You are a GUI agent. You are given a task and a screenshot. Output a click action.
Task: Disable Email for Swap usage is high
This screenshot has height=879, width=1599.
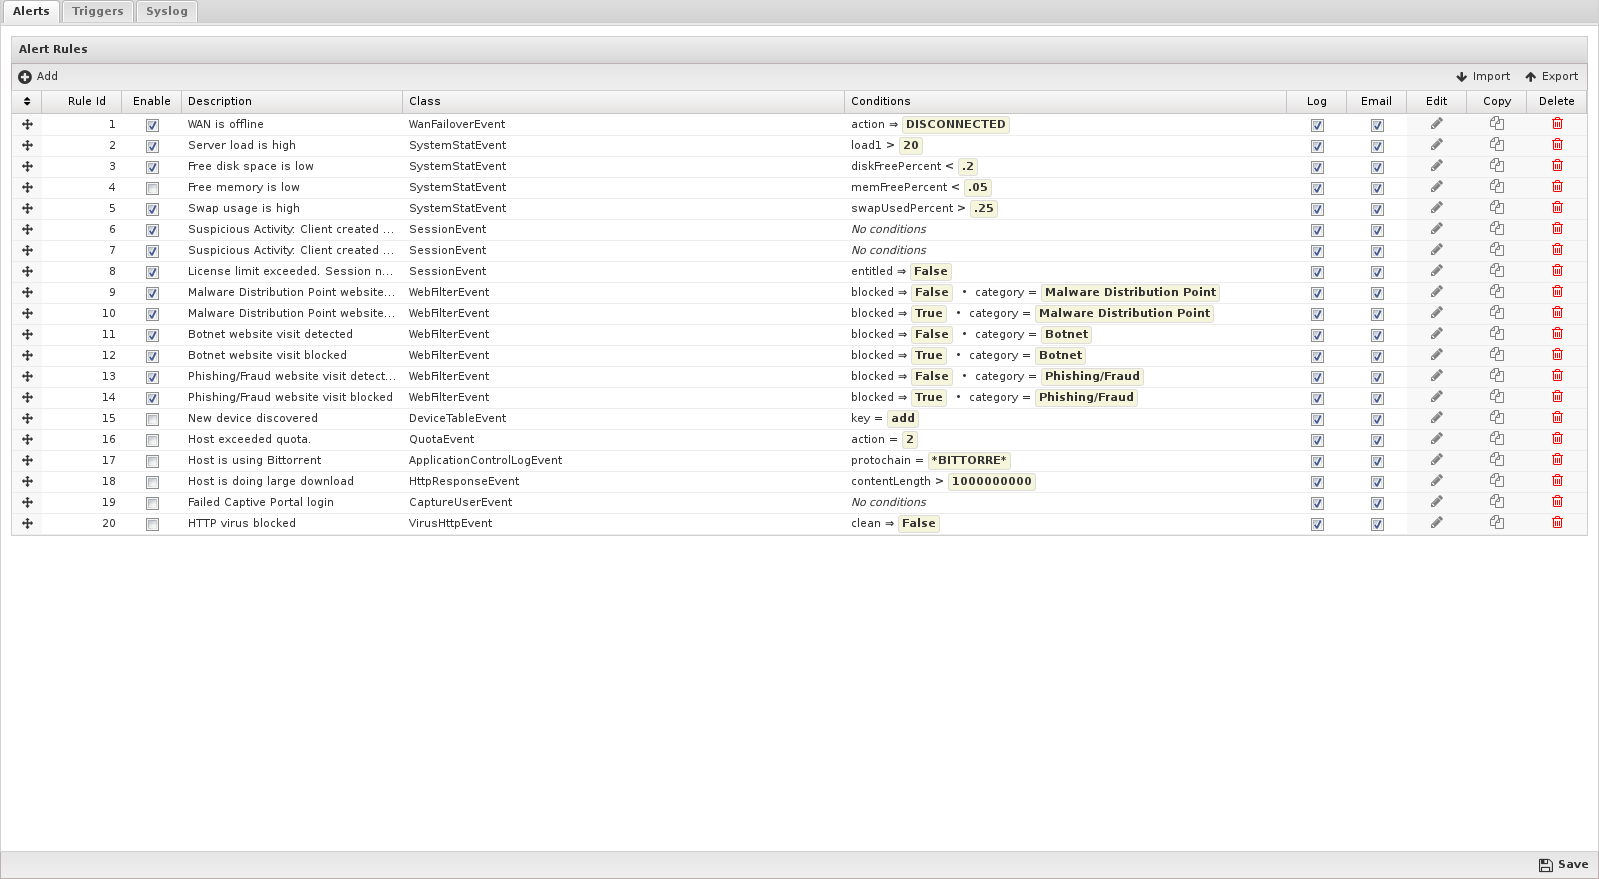point(1377,209)
